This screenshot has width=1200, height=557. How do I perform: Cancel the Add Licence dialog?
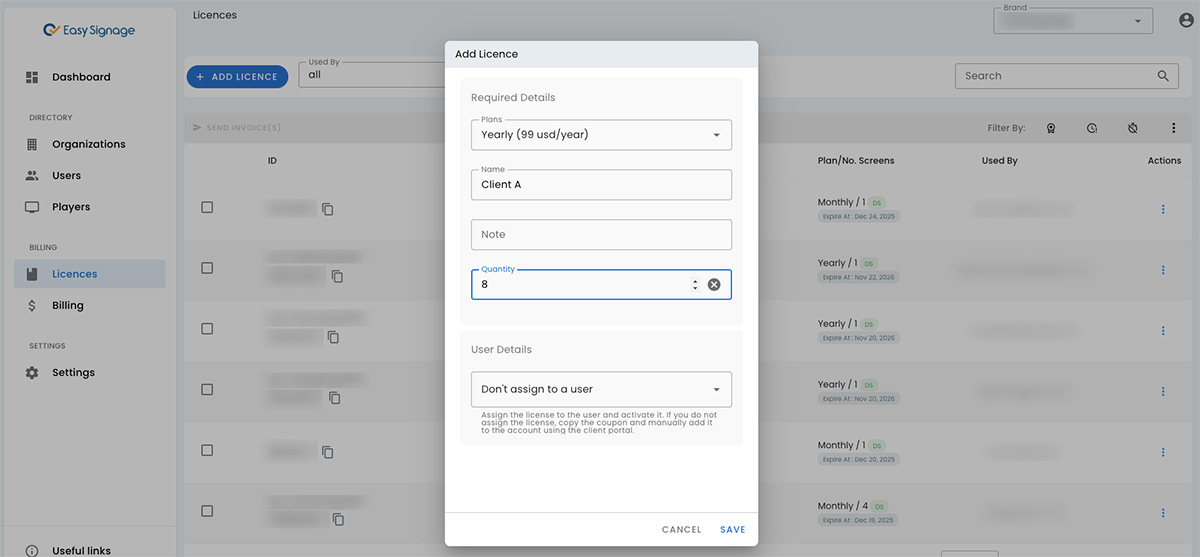(x=681, y=530)
